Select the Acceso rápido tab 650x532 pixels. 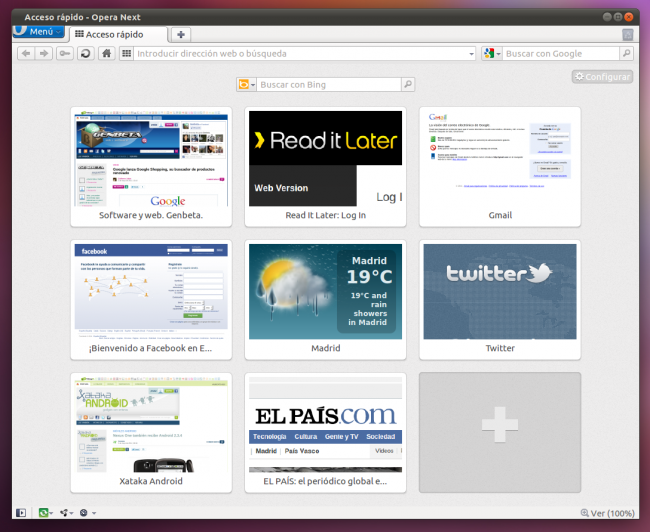pyautogui.click(x=119, y=34)
